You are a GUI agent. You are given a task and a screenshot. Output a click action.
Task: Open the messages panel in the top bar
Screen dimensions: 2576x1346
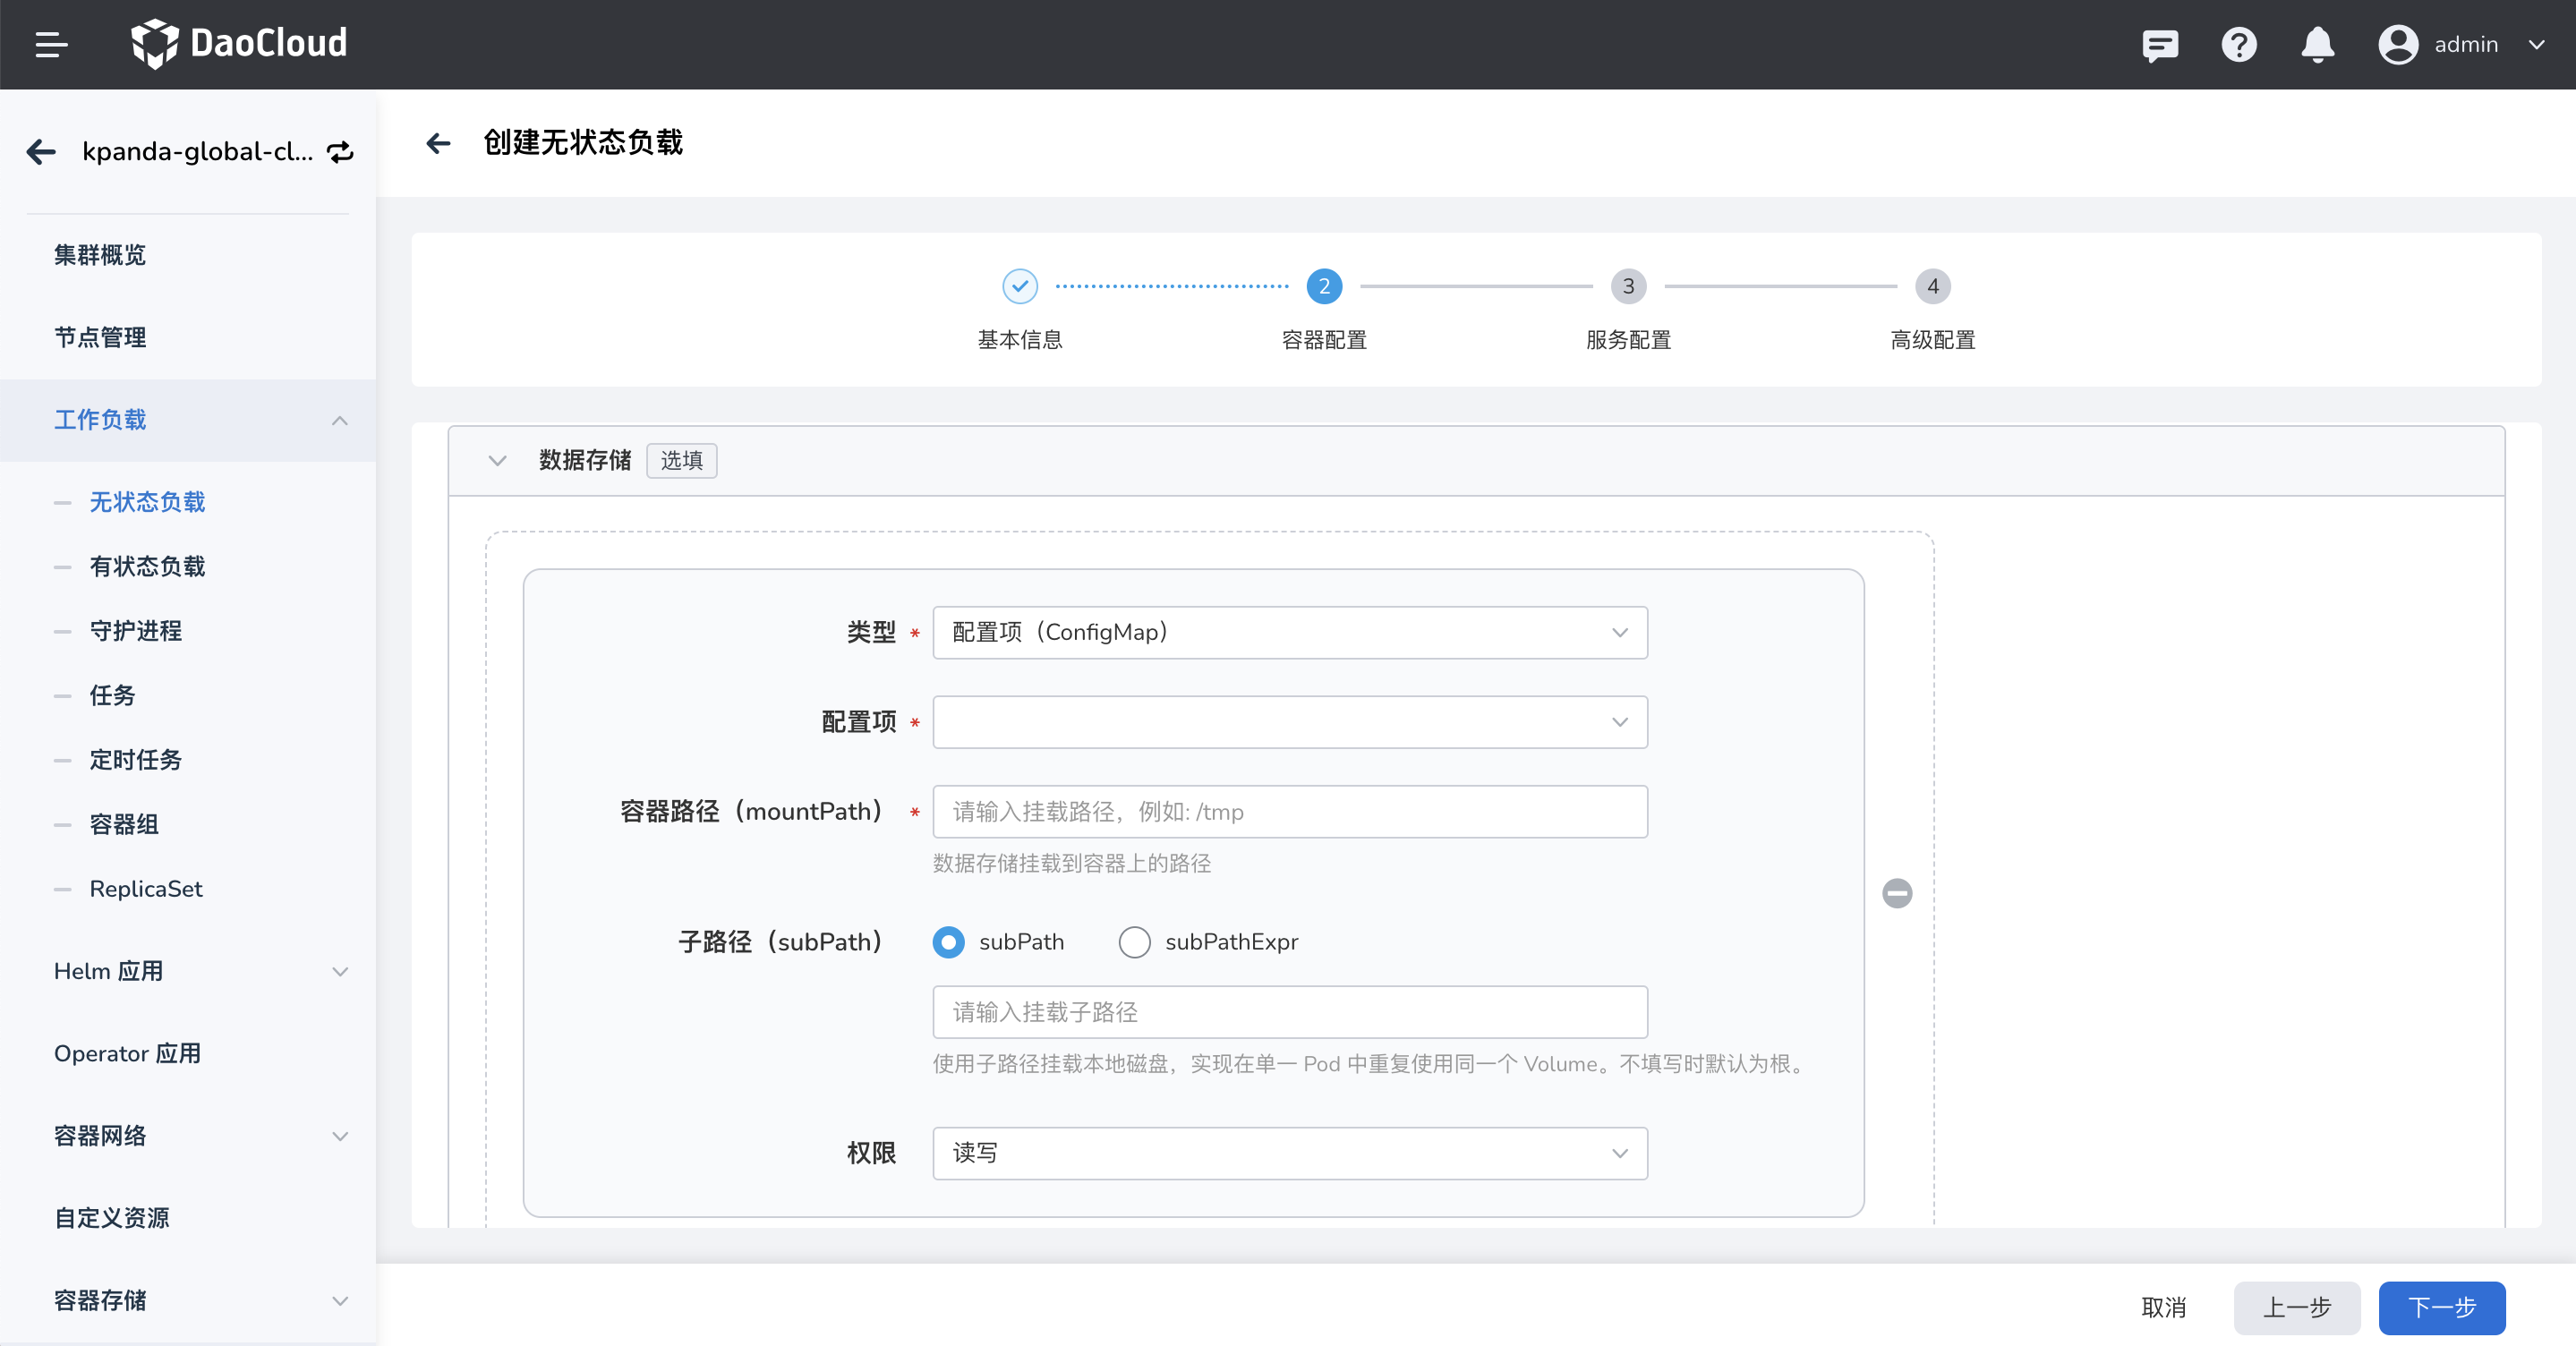(x=2160, y=44)
